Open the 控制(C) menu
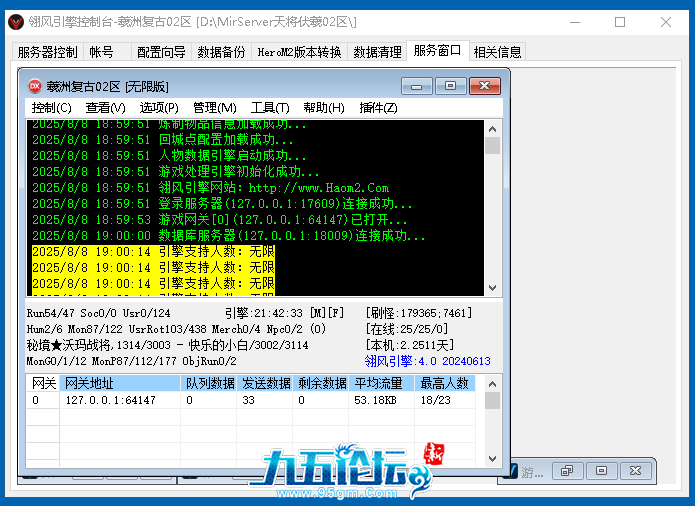The width and height of the screenshot is (695, 506). point(51,108)
